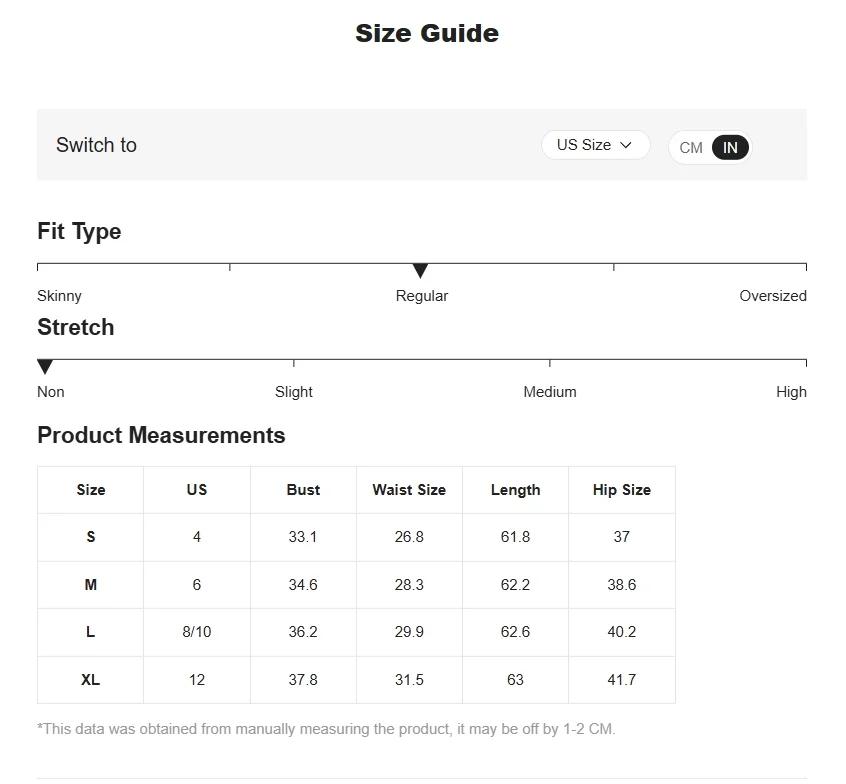Screen dimensions: 846x784
Task: Click the Slight stretch label
Action: coord(294,392)
